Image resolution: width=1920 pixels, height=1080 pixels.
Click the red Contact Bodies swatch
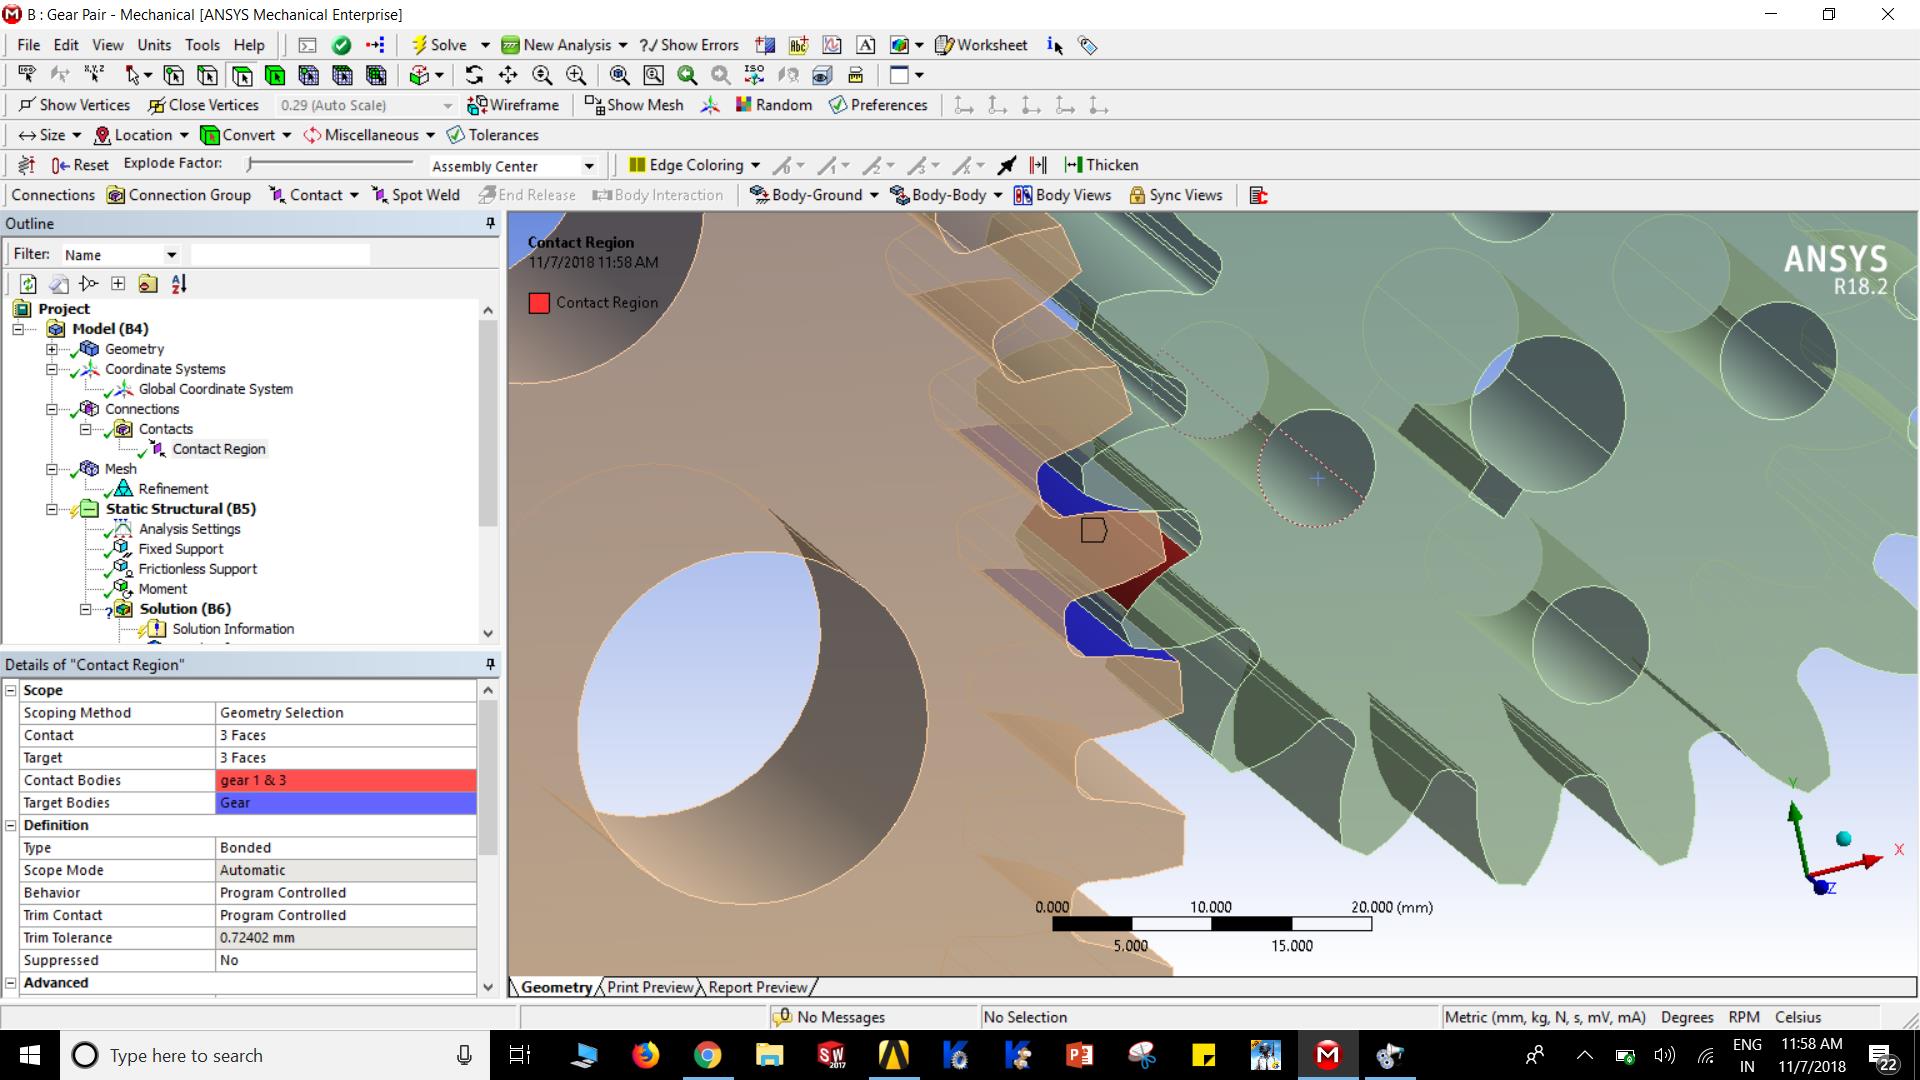pos(345,780)
